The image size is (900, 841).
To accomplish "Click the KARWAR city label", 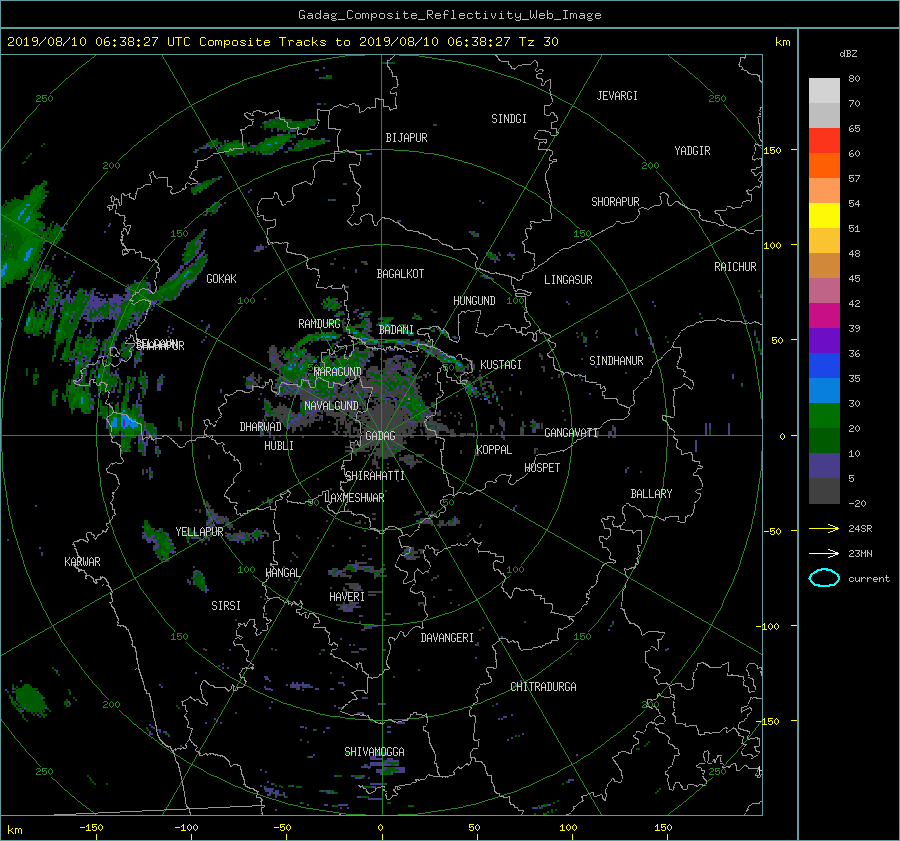I will (x=82, y=562).
